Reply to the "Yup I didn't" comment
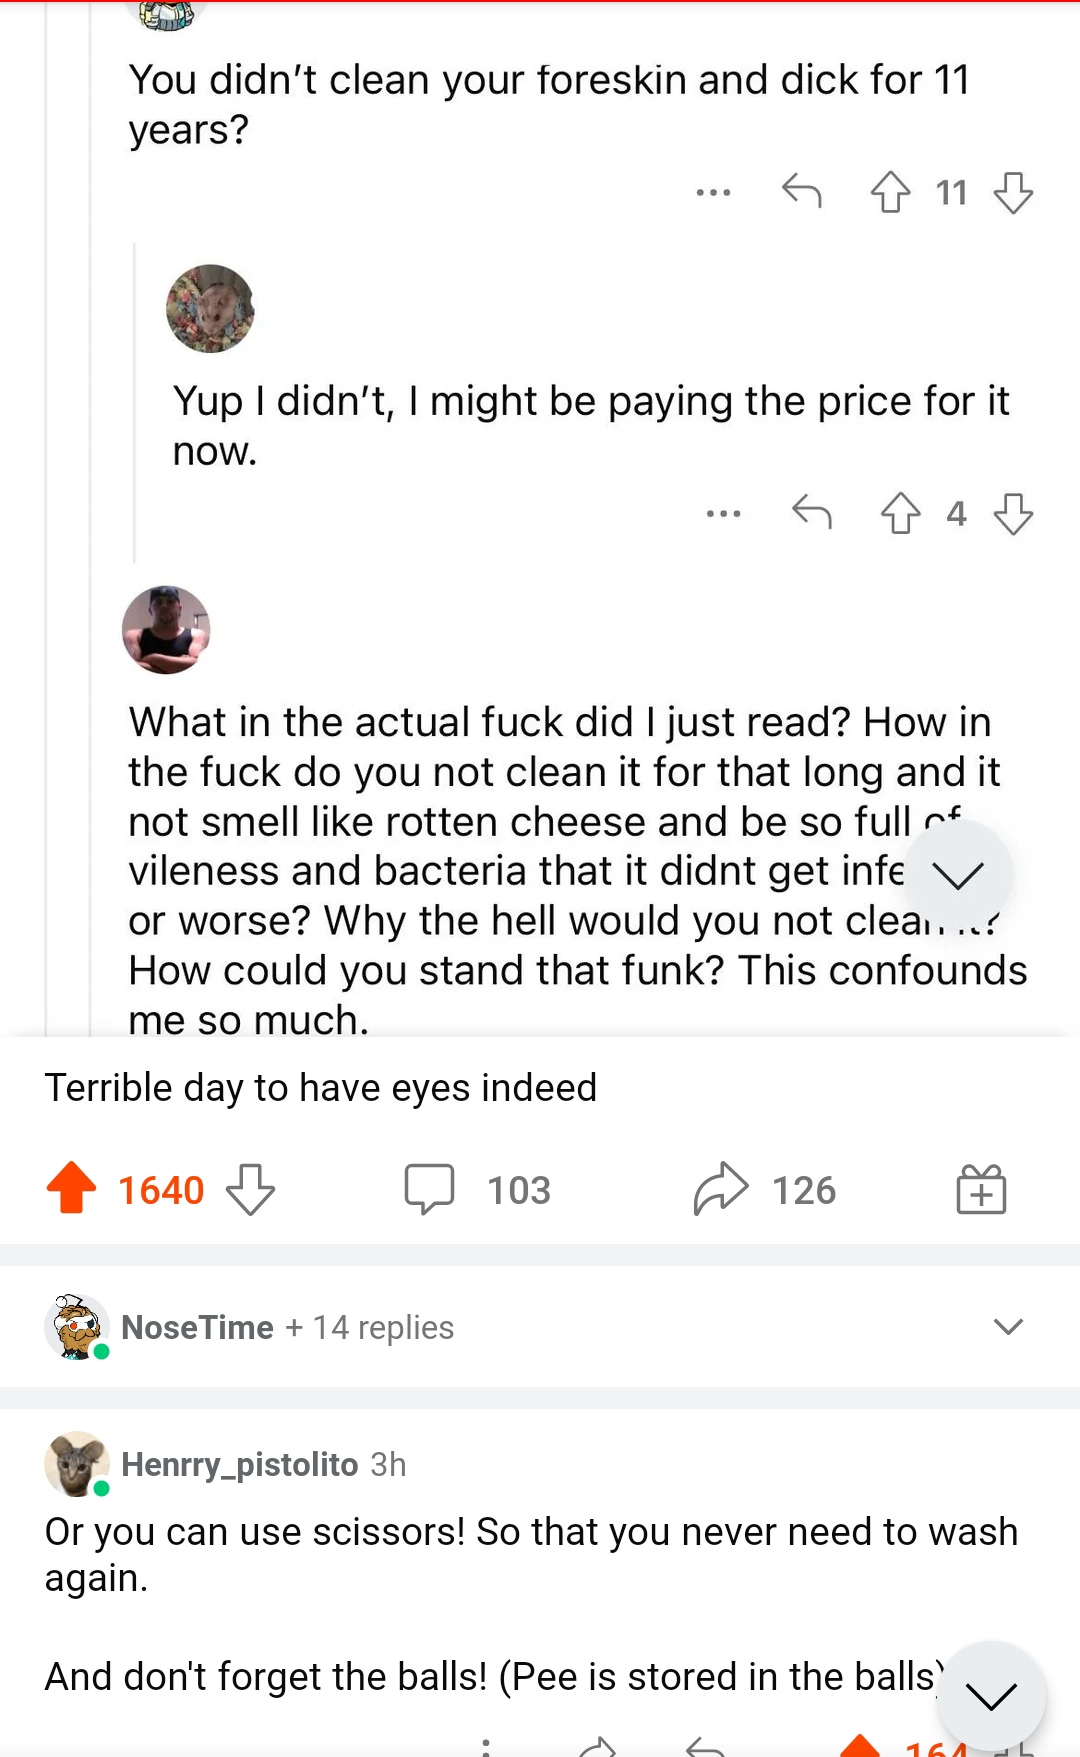 coord(812,512)
